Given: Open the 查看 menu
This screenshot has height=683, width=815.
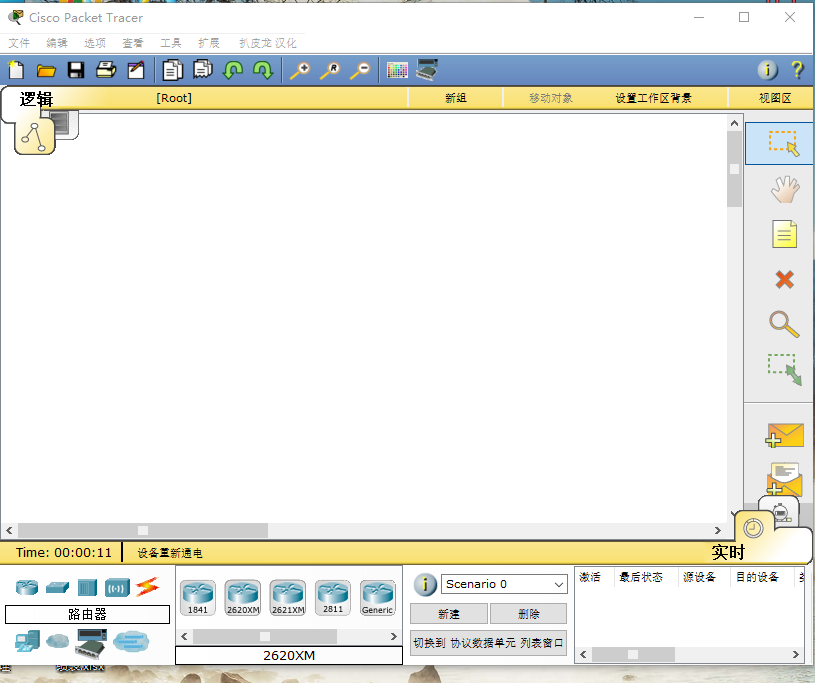Looking at the screenshot, I should coord(133,43).
